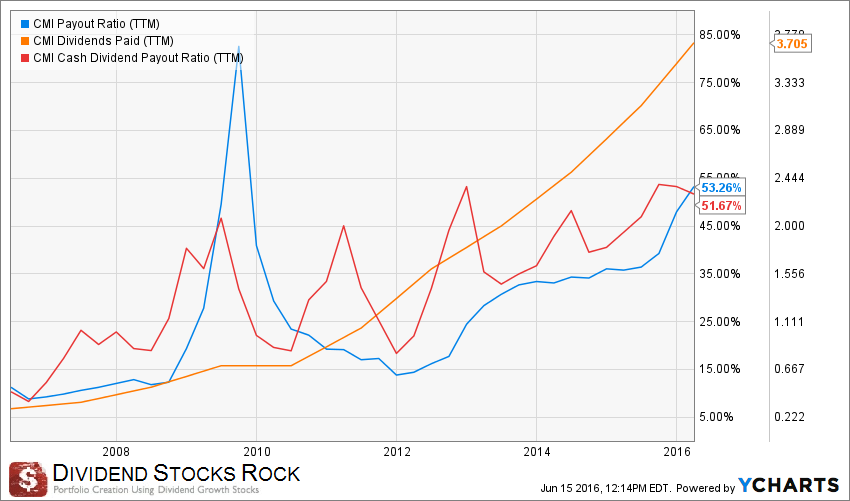Click the blue CMI Payout Ratio legend swatch
The width and height of the screenshot is (850, 501).
[x=24, y=24]
